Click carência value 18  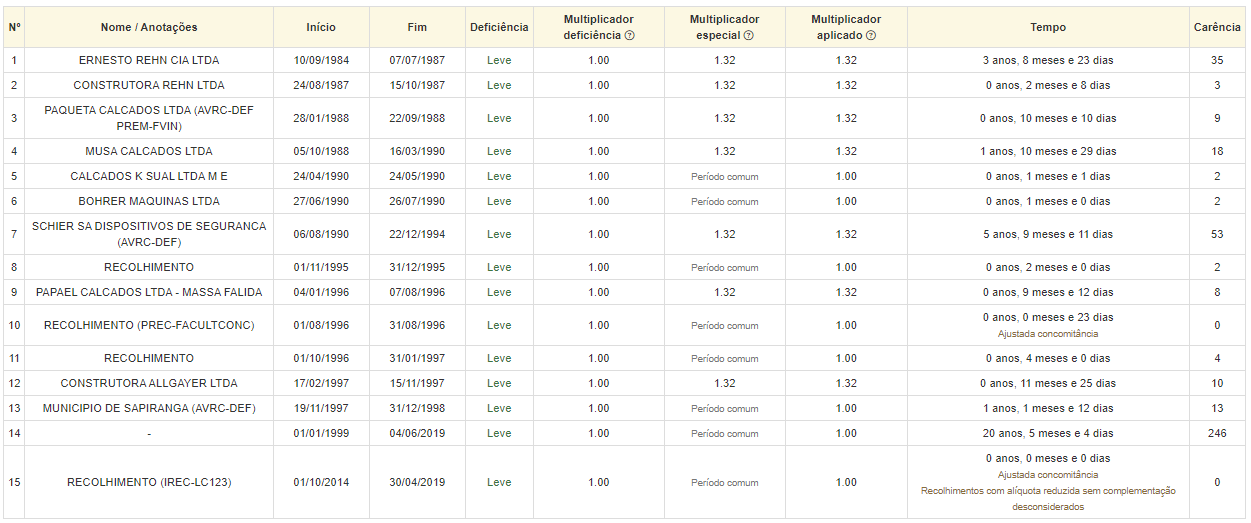[x=1217, y=151]
